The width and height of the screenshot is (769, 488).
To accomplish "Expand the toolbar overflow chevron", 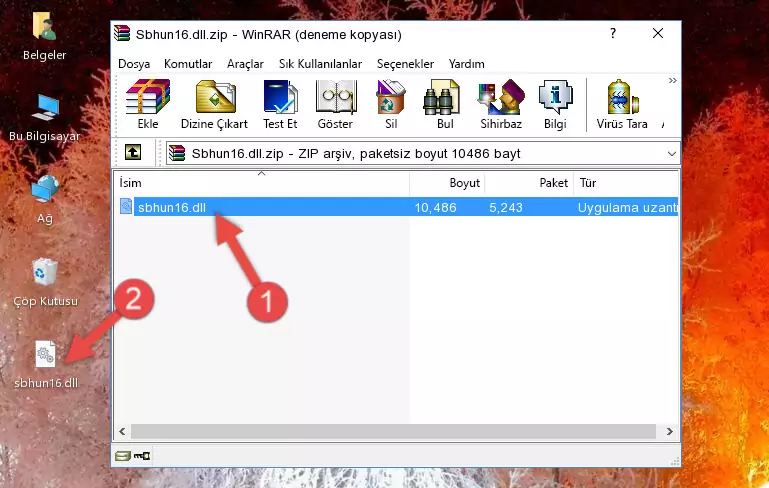I will [x=672, y=80].
